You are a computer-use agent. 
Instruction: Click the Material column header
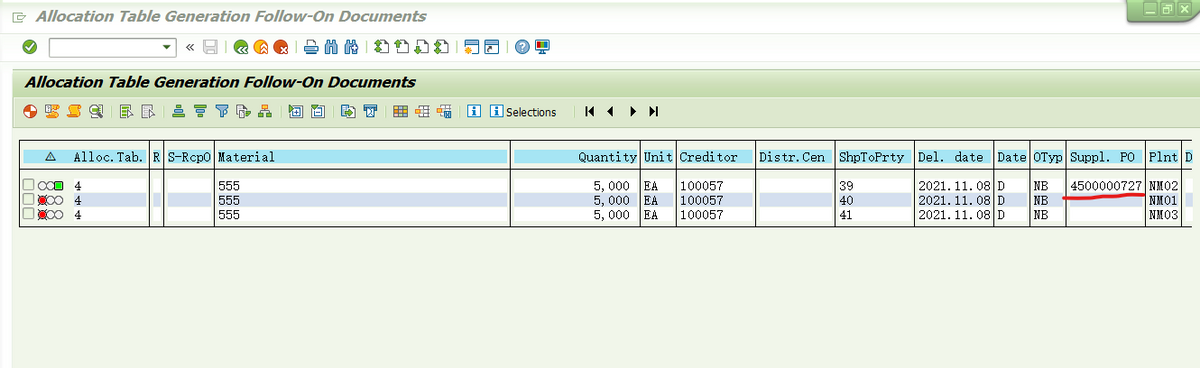click(x=363, y=157)
